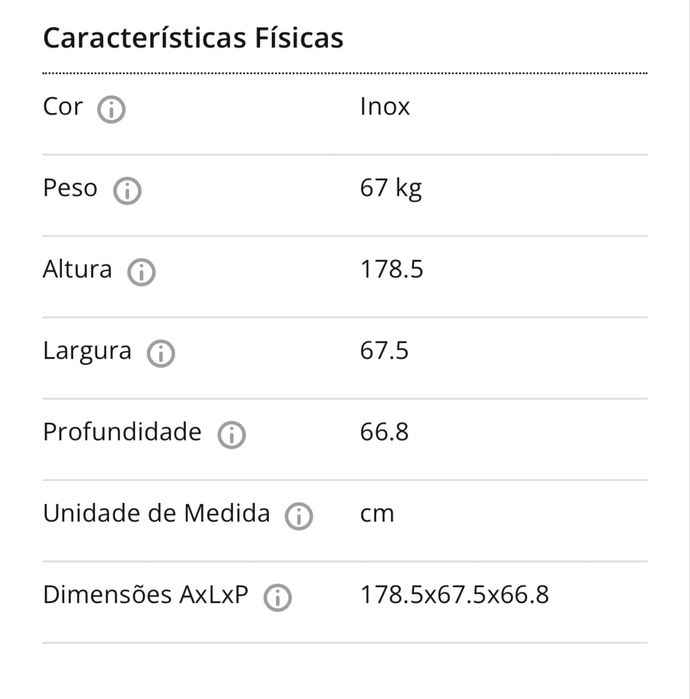Viewport: 690px width, 699px height.
Task: Select the Inox color value
Action: pos(385,107)
